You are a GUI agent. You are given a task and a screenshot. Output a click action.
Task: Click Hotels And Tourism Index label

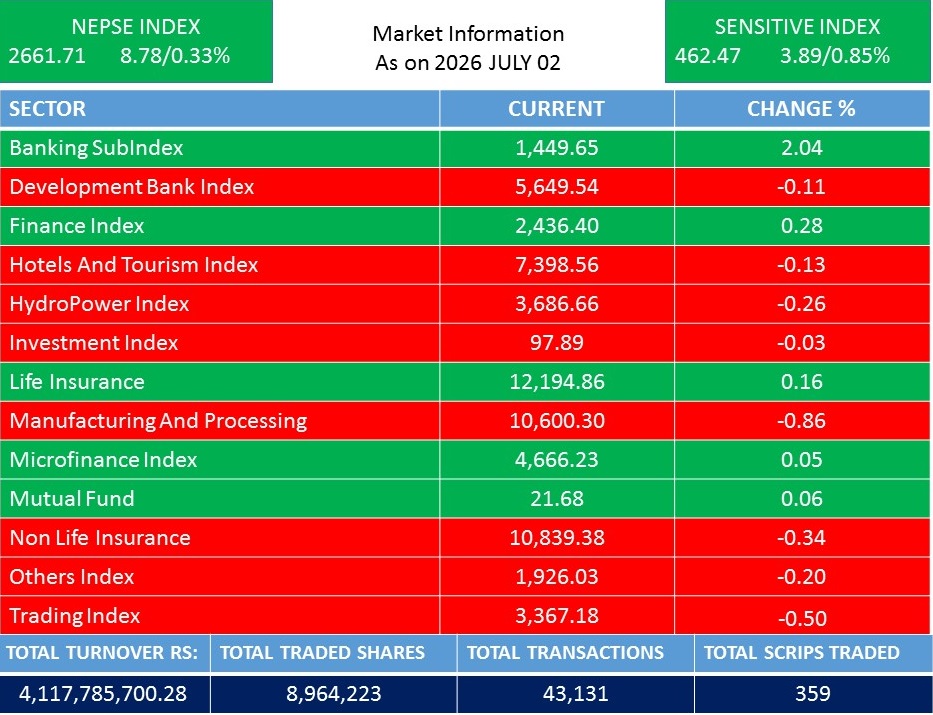[134, 265]
